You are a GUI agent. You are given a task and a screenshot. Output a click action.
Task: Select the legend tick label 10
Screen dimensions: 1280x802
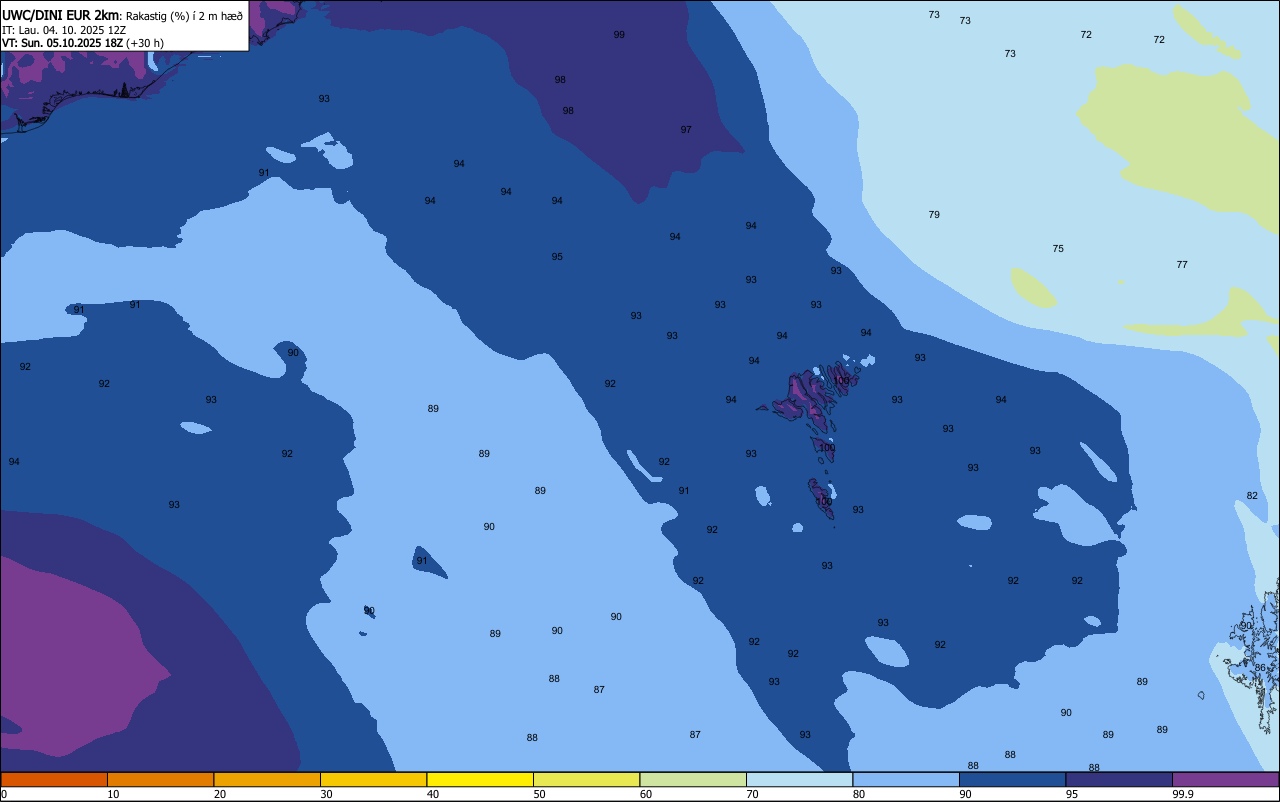click(114, 794)
